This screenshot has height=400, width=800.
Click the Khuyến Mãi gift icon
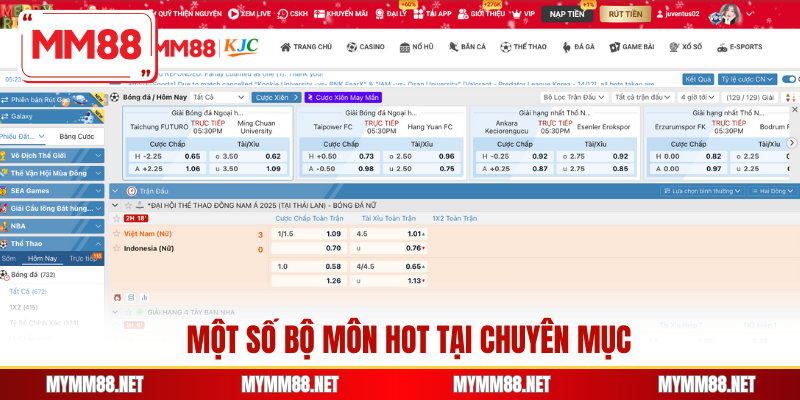tap(319, 14)
